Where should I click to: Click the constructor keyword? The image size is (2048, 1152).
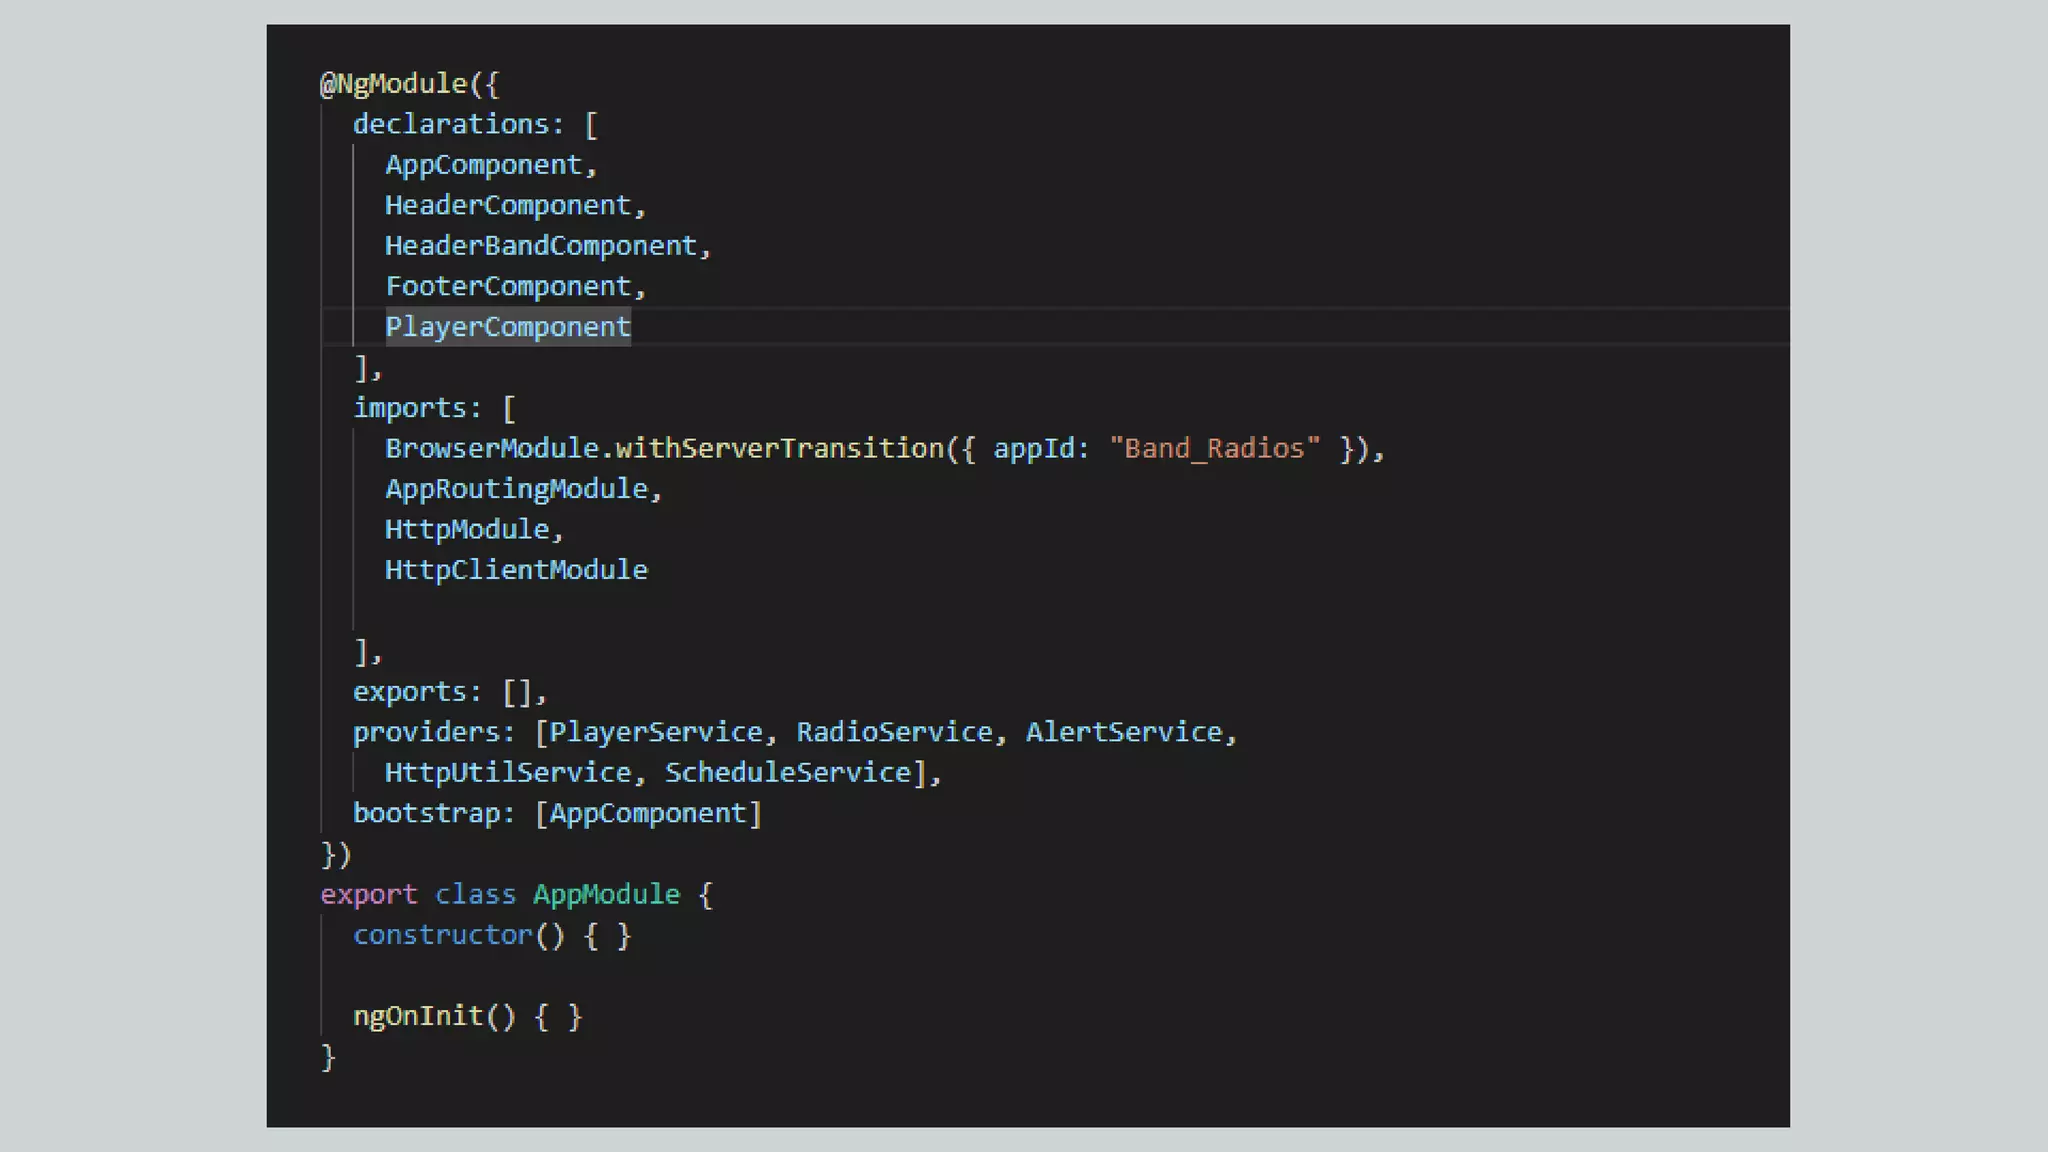(443, 936)
